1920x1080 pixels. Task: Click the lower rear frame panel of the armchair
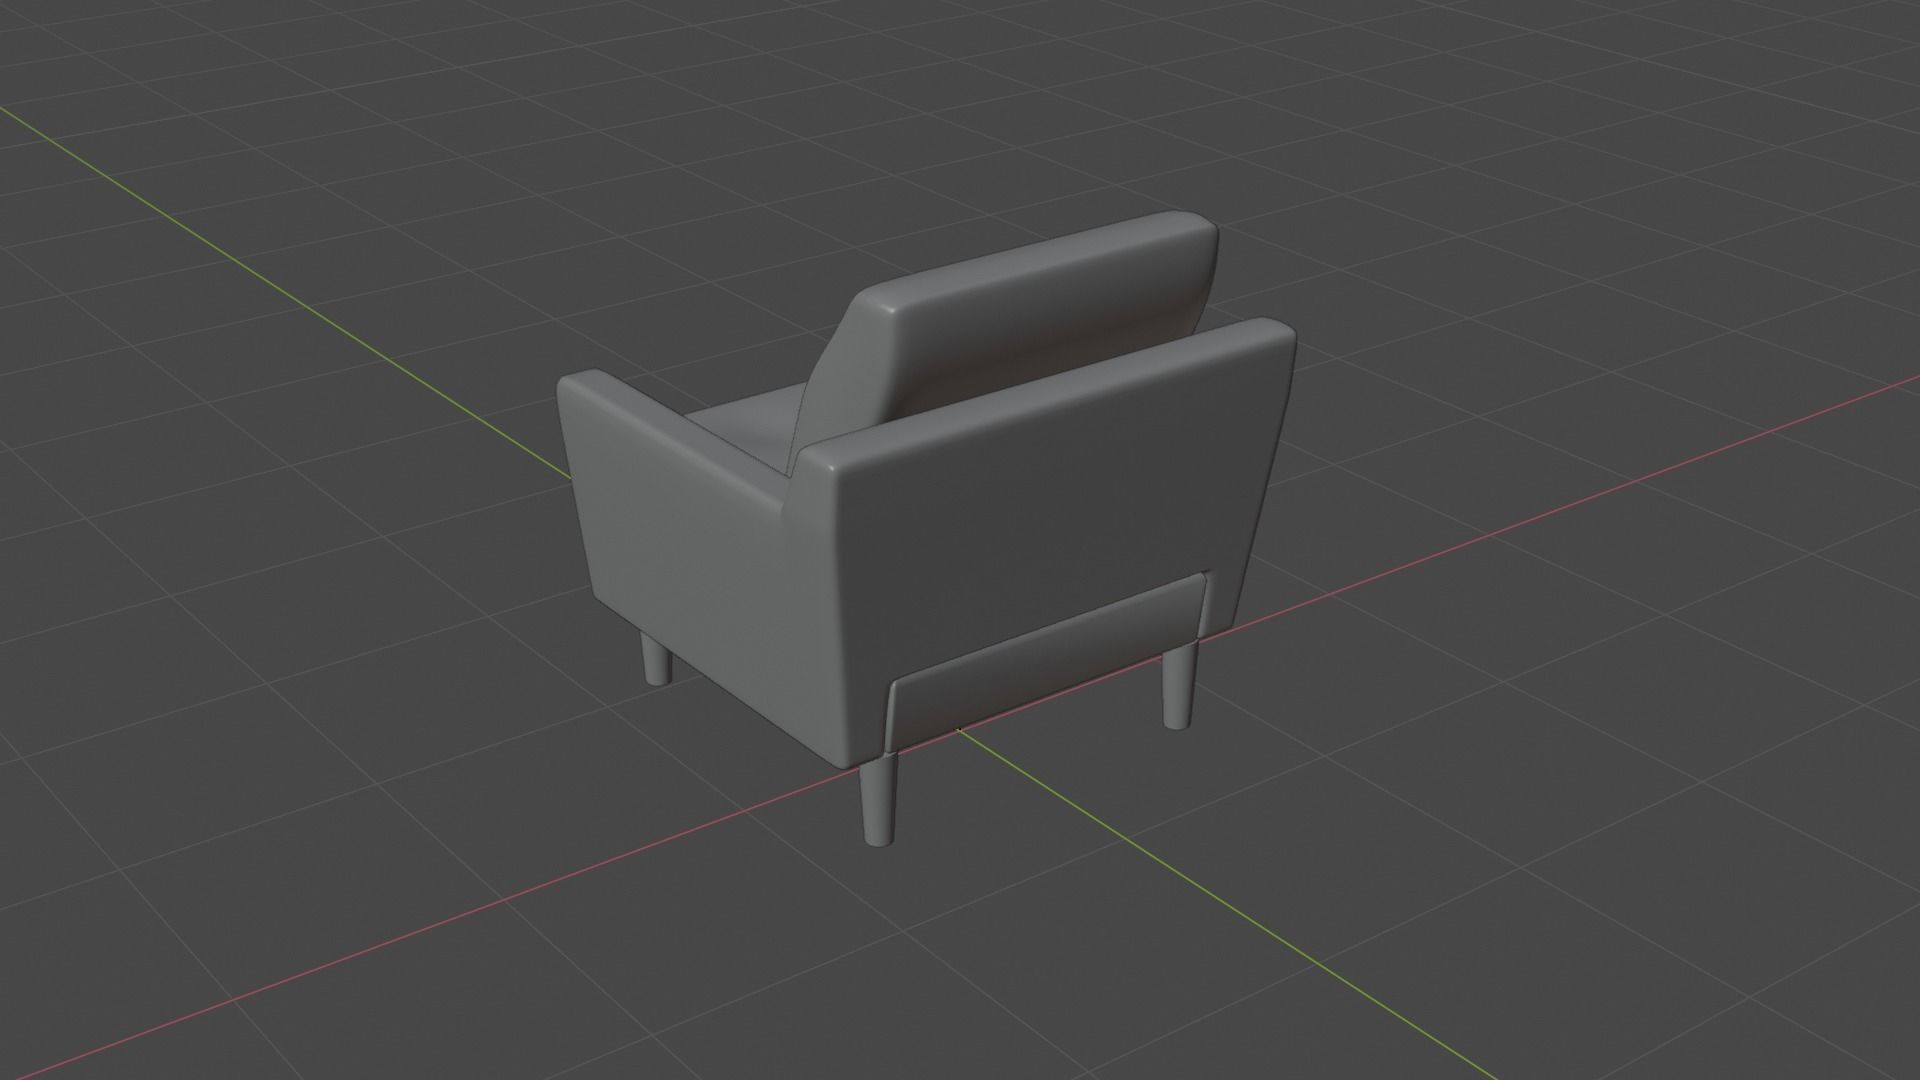(1045, 660)
